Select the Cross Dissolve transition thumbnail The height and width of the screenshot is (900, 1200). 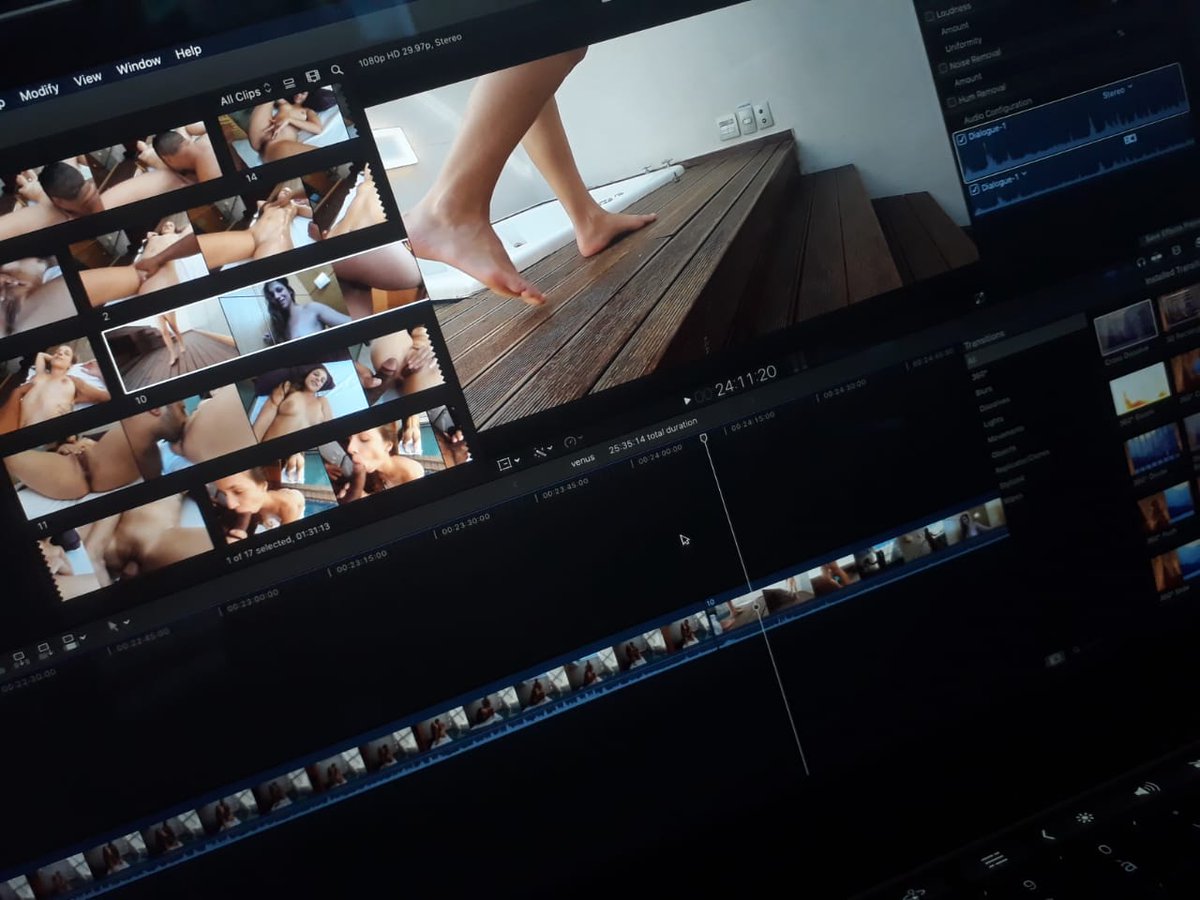tap(1125, 328)
